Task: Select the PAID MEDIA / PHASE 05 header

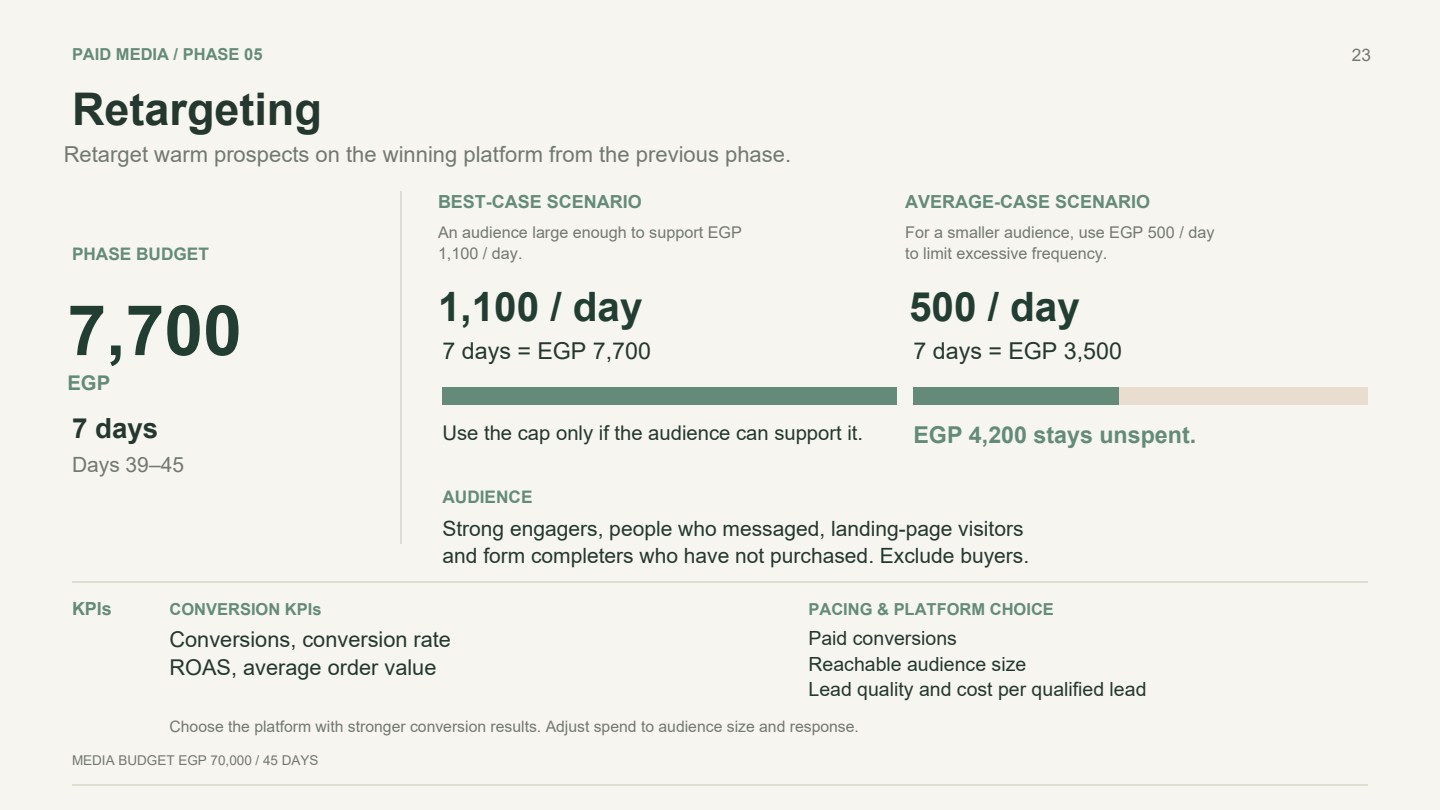Action: tap(167, 54)
